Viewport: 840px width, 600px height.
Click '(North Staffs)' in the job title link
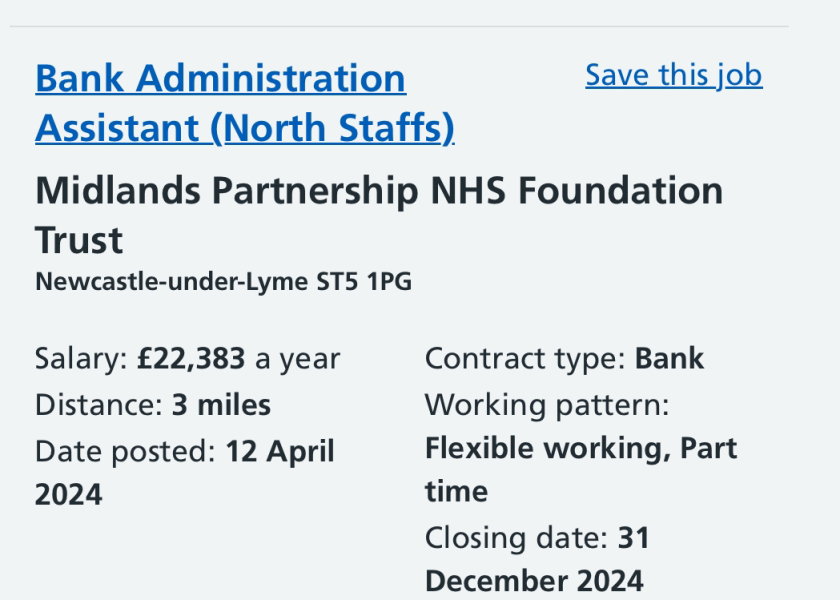[332, 129]
